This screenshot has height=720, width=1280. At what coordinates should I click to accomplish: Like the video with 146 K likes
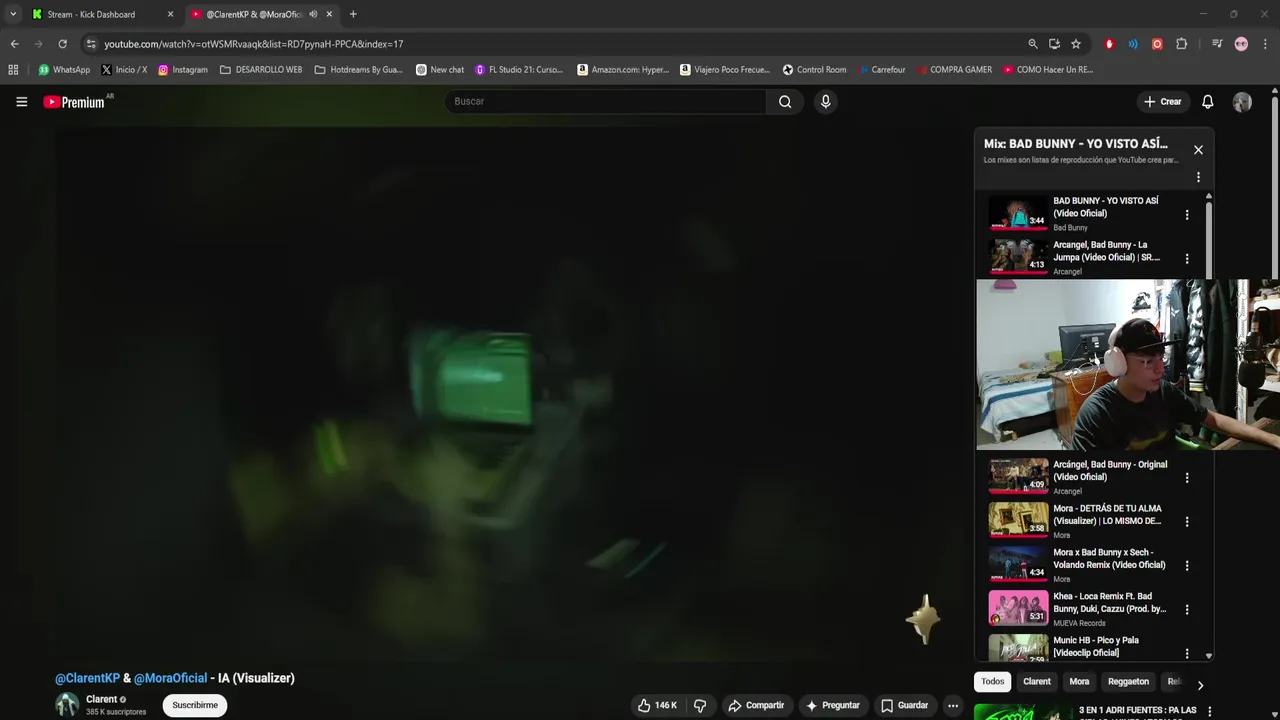click(657, 705)
